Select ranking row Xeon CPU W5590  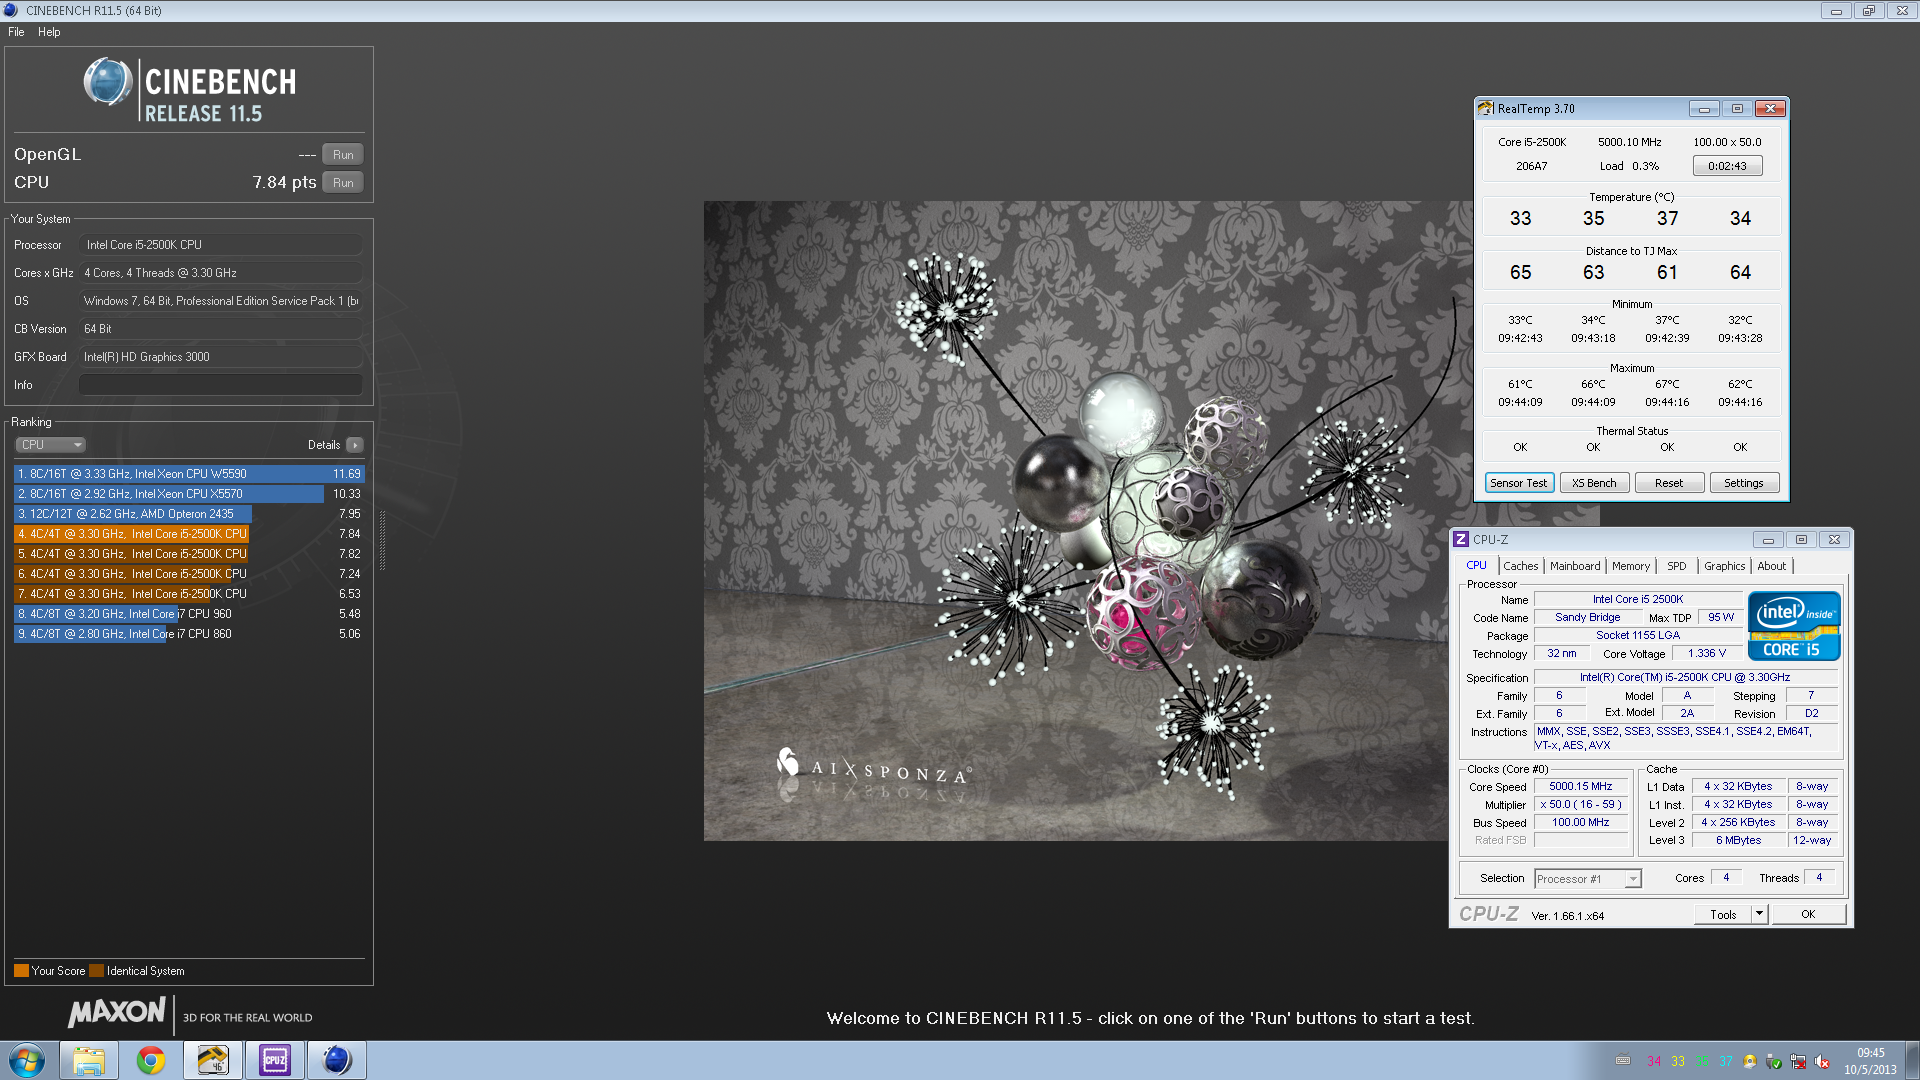tap(189, 474)
